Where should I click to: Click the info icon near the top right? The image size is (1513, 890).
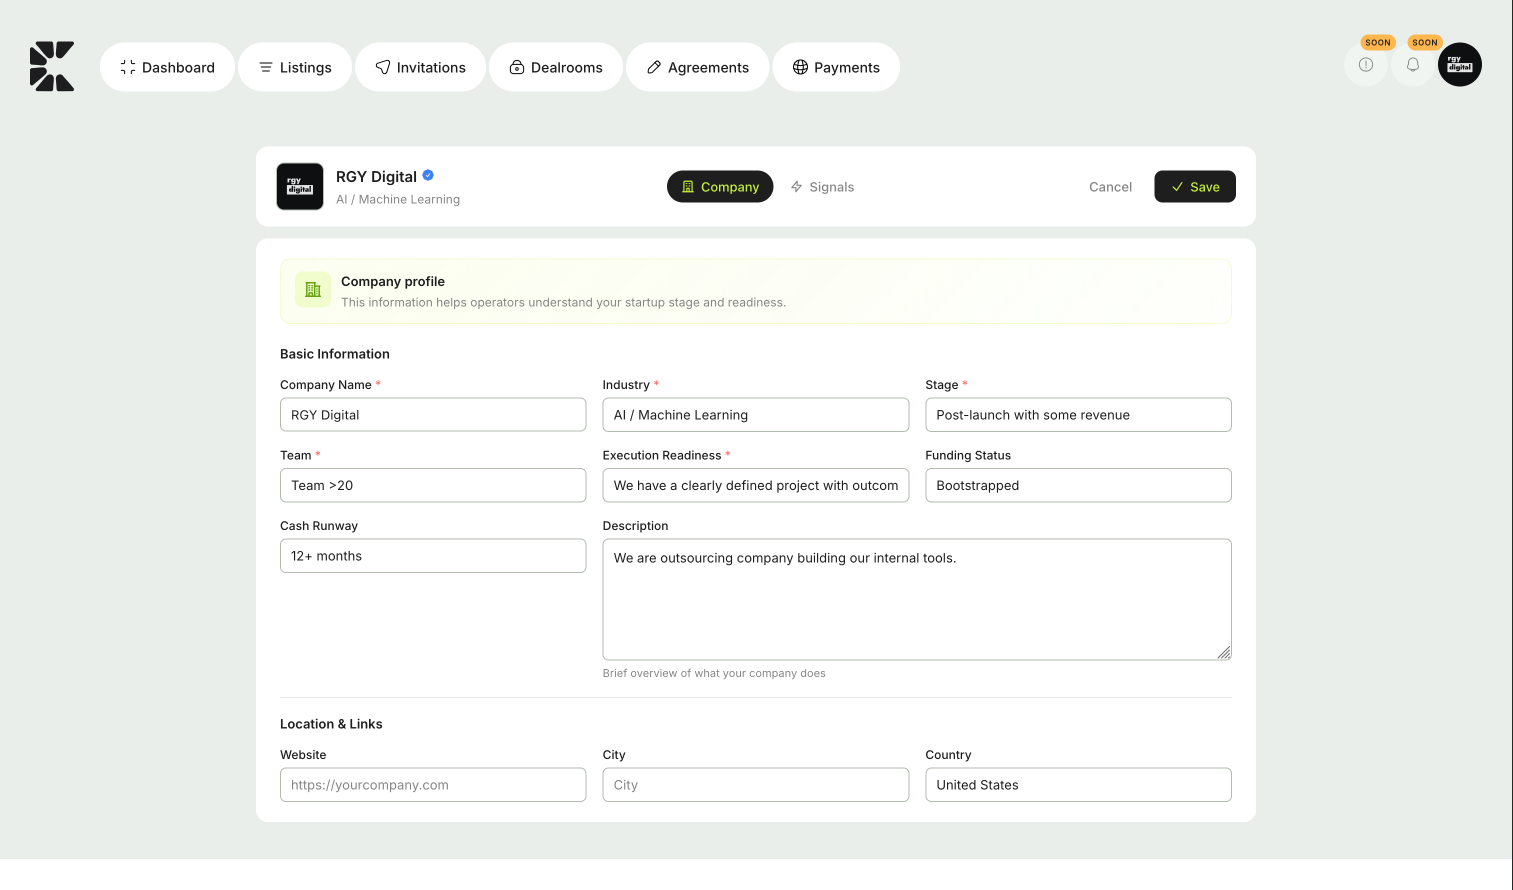[1365, 65]
